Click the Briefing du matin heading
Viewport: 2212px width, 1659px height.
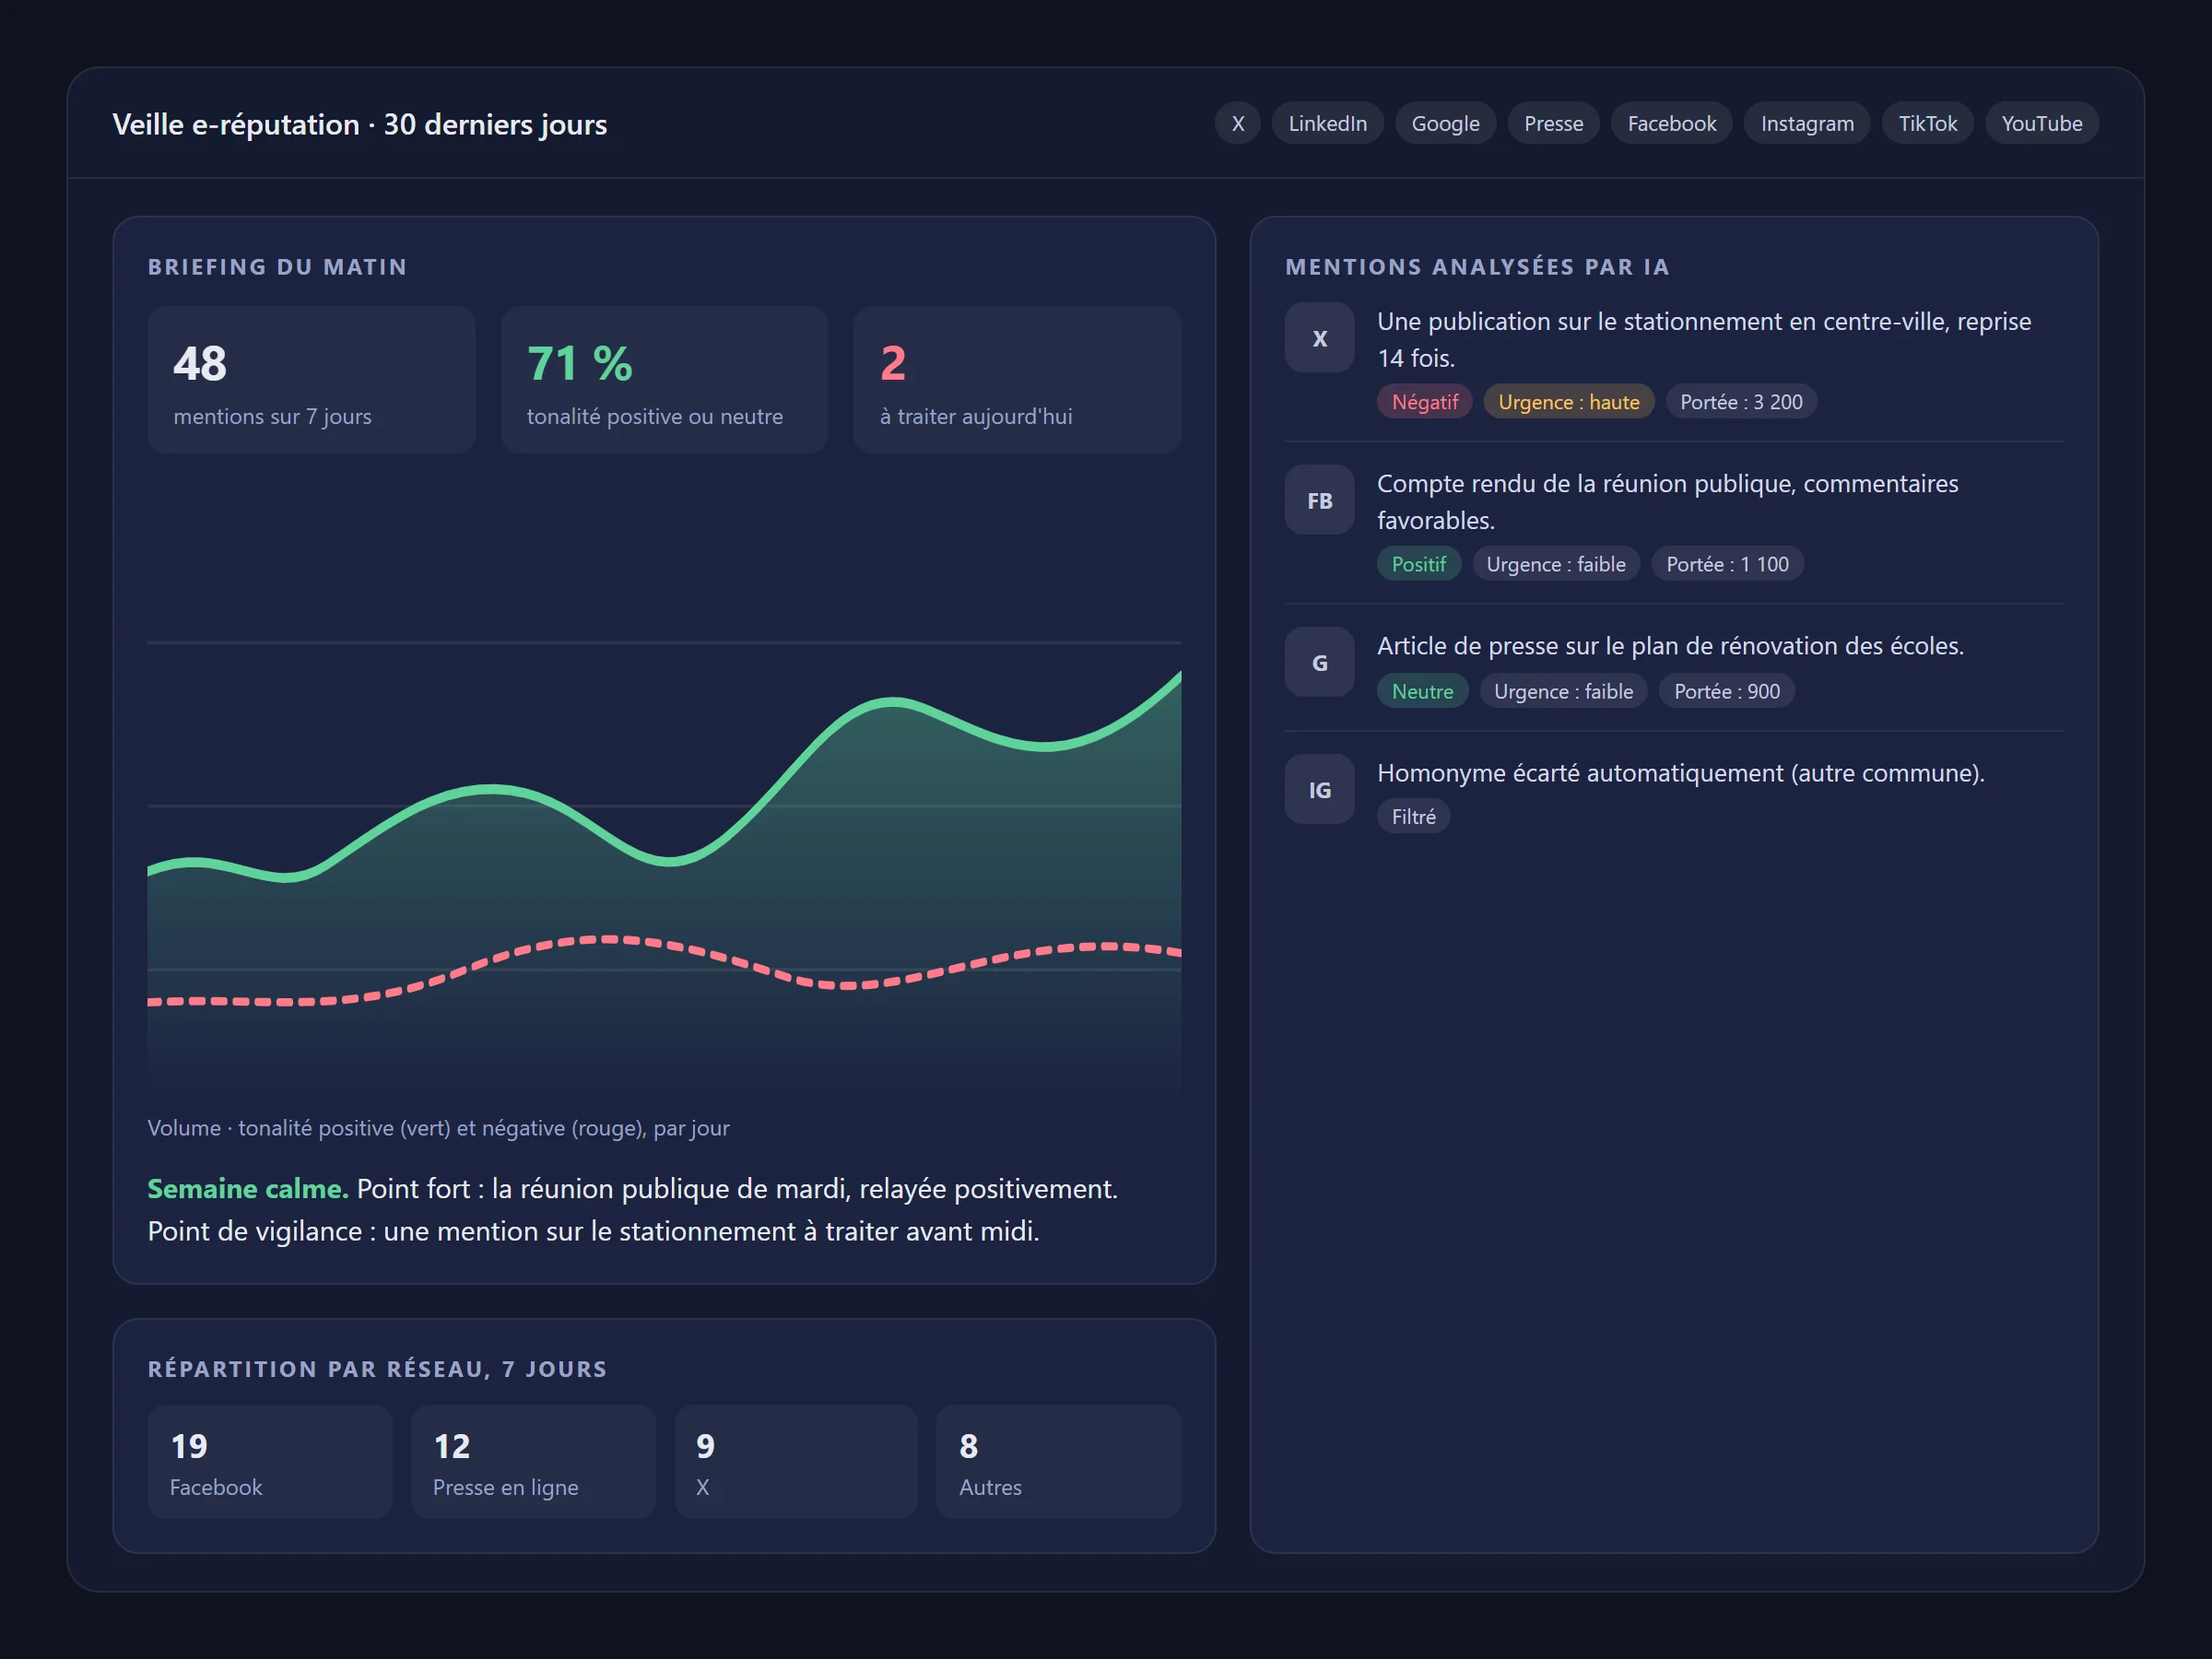point(277,266)
